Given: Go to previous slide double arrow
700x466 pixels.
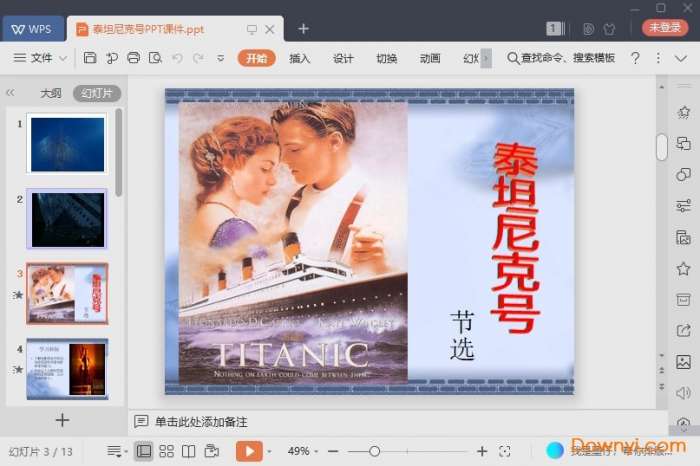Looking at the screenshot, I should coord(662,370).
